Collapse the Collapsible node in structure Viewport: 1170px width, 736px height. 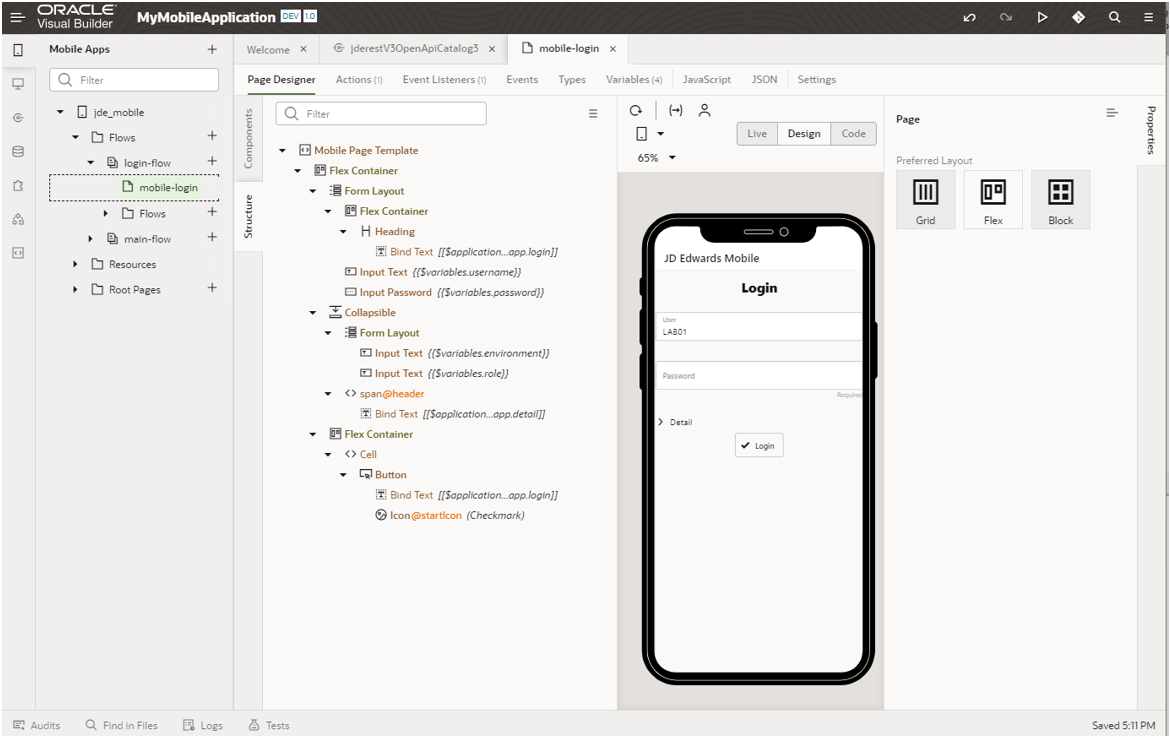click(x=313, y=313)
